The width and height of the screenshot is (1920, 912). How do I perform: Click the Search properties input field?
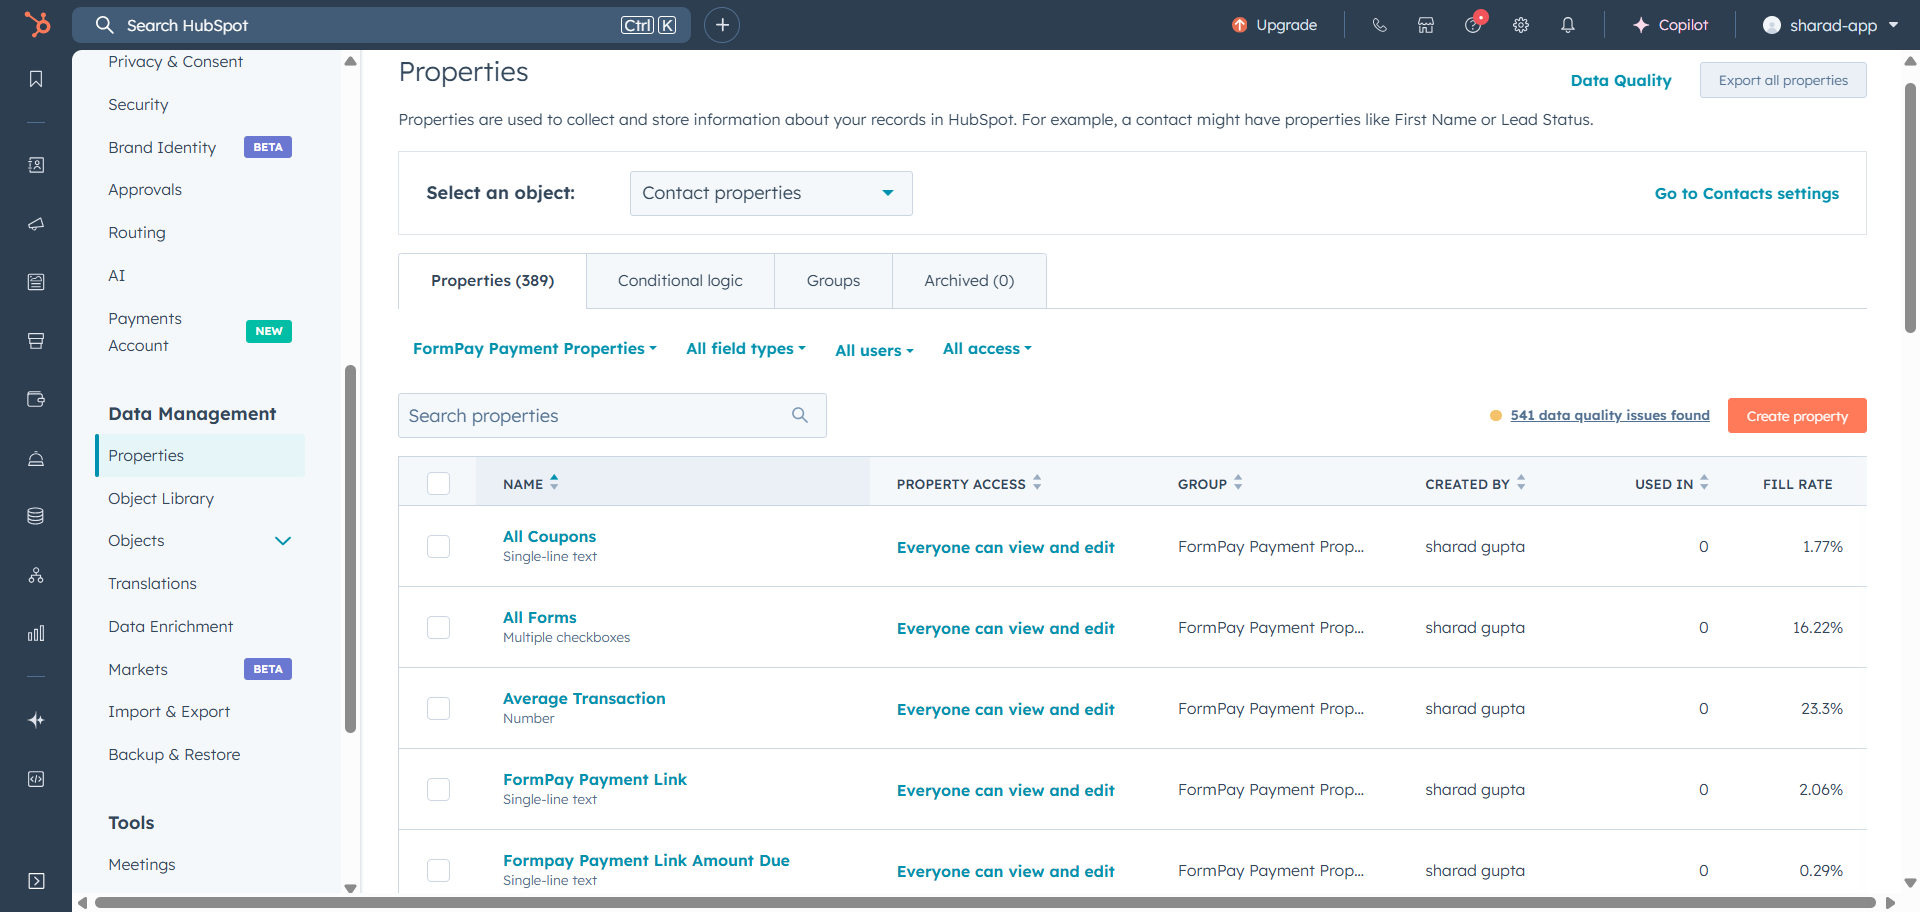(x=612, y=415)
